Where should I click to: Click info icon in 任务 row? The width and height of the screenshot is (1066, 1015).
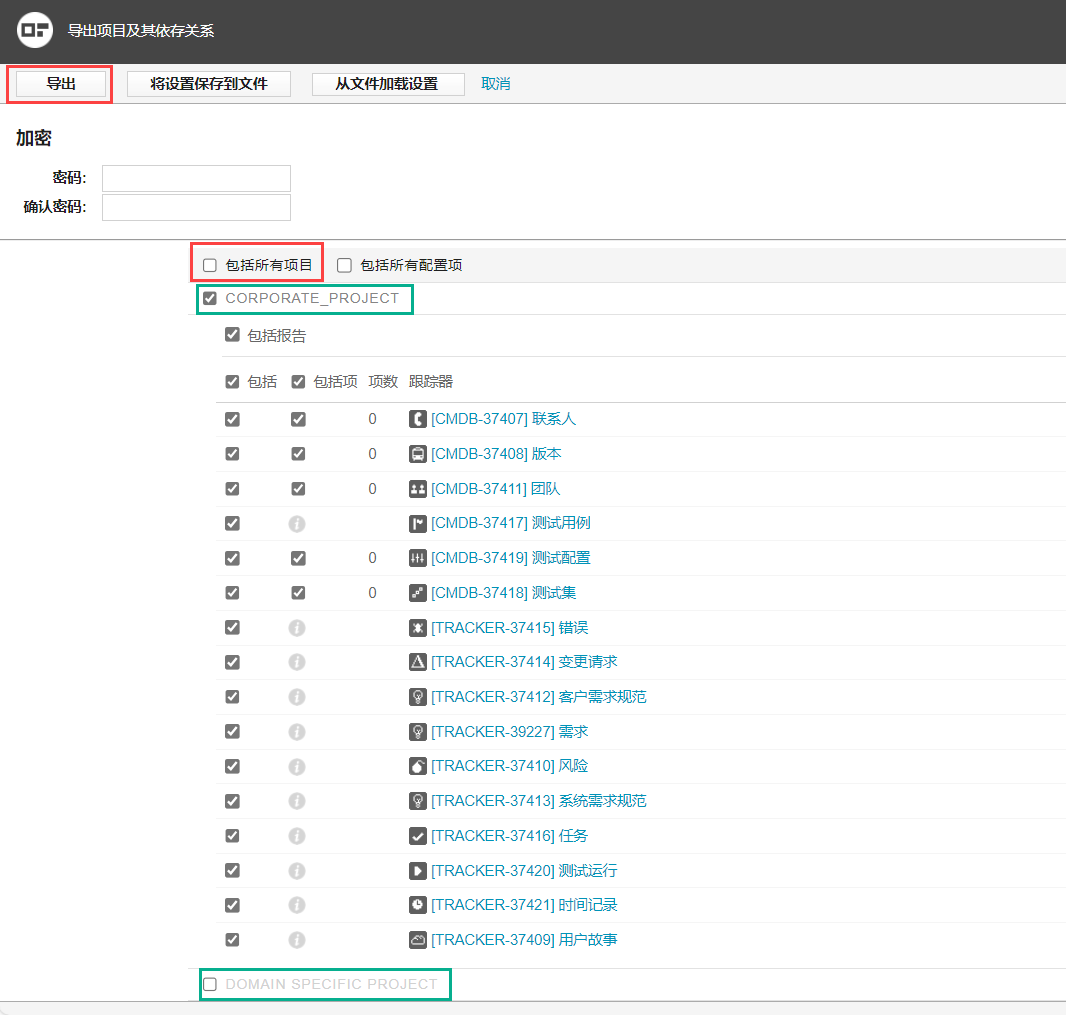(297, 836)
